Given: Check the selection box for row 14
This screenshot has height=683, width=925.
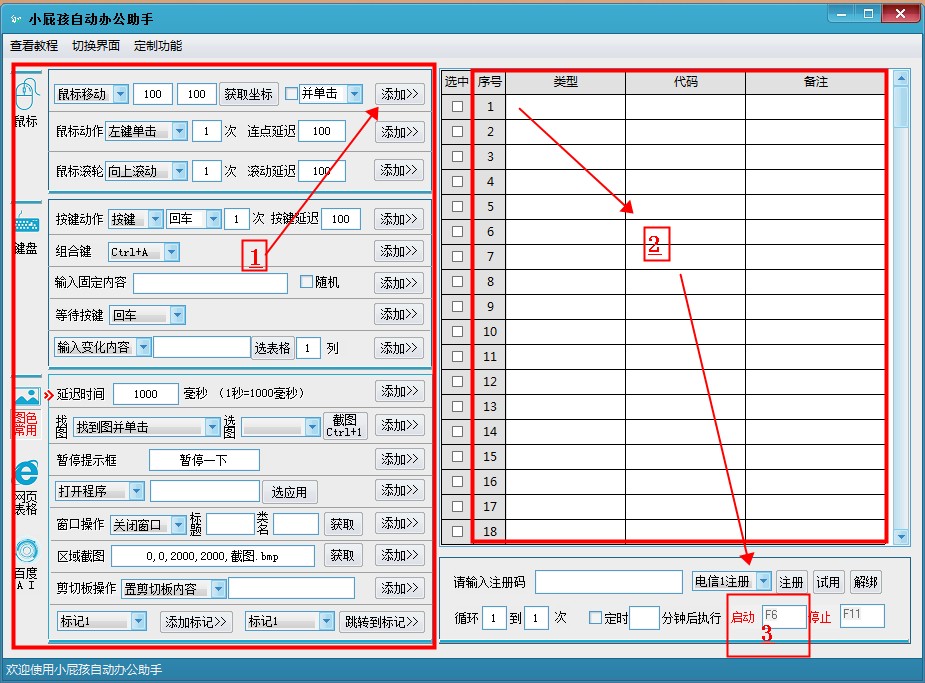Looking at the screenshot, I should click(457, 431).
